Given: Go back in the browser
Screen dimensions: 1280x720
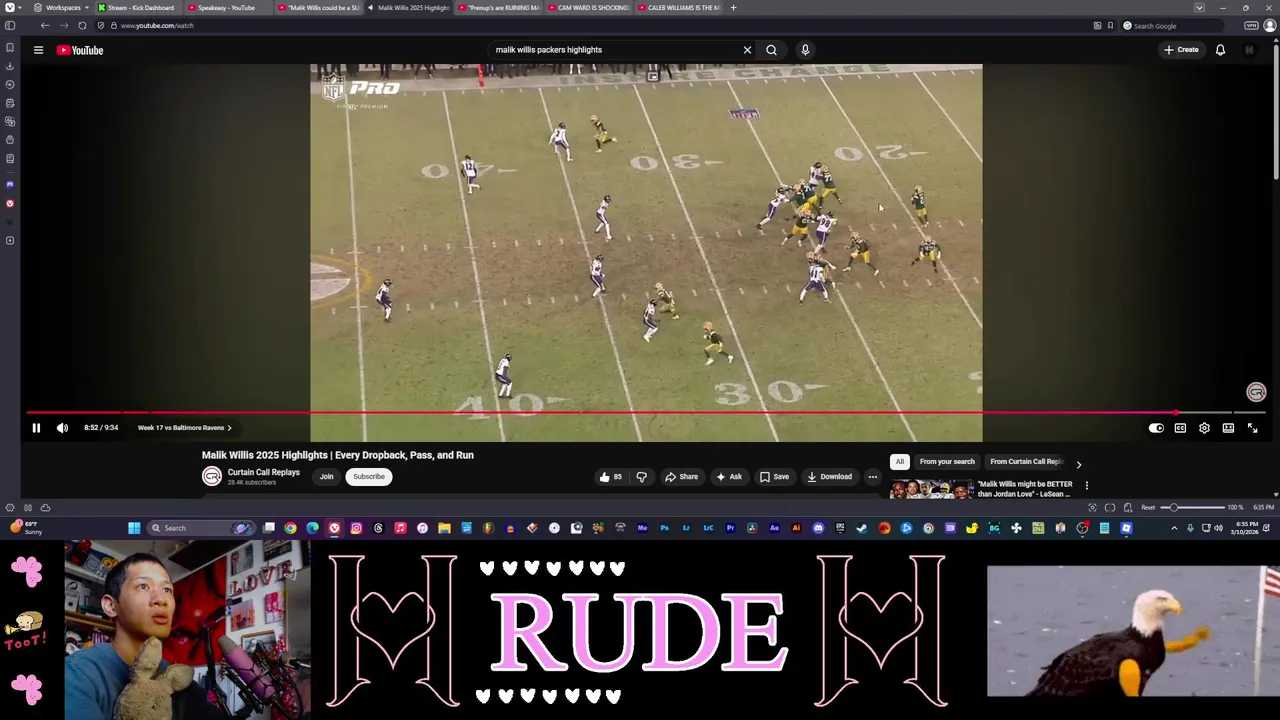Looking at the screenshot, I should (45, 26).
